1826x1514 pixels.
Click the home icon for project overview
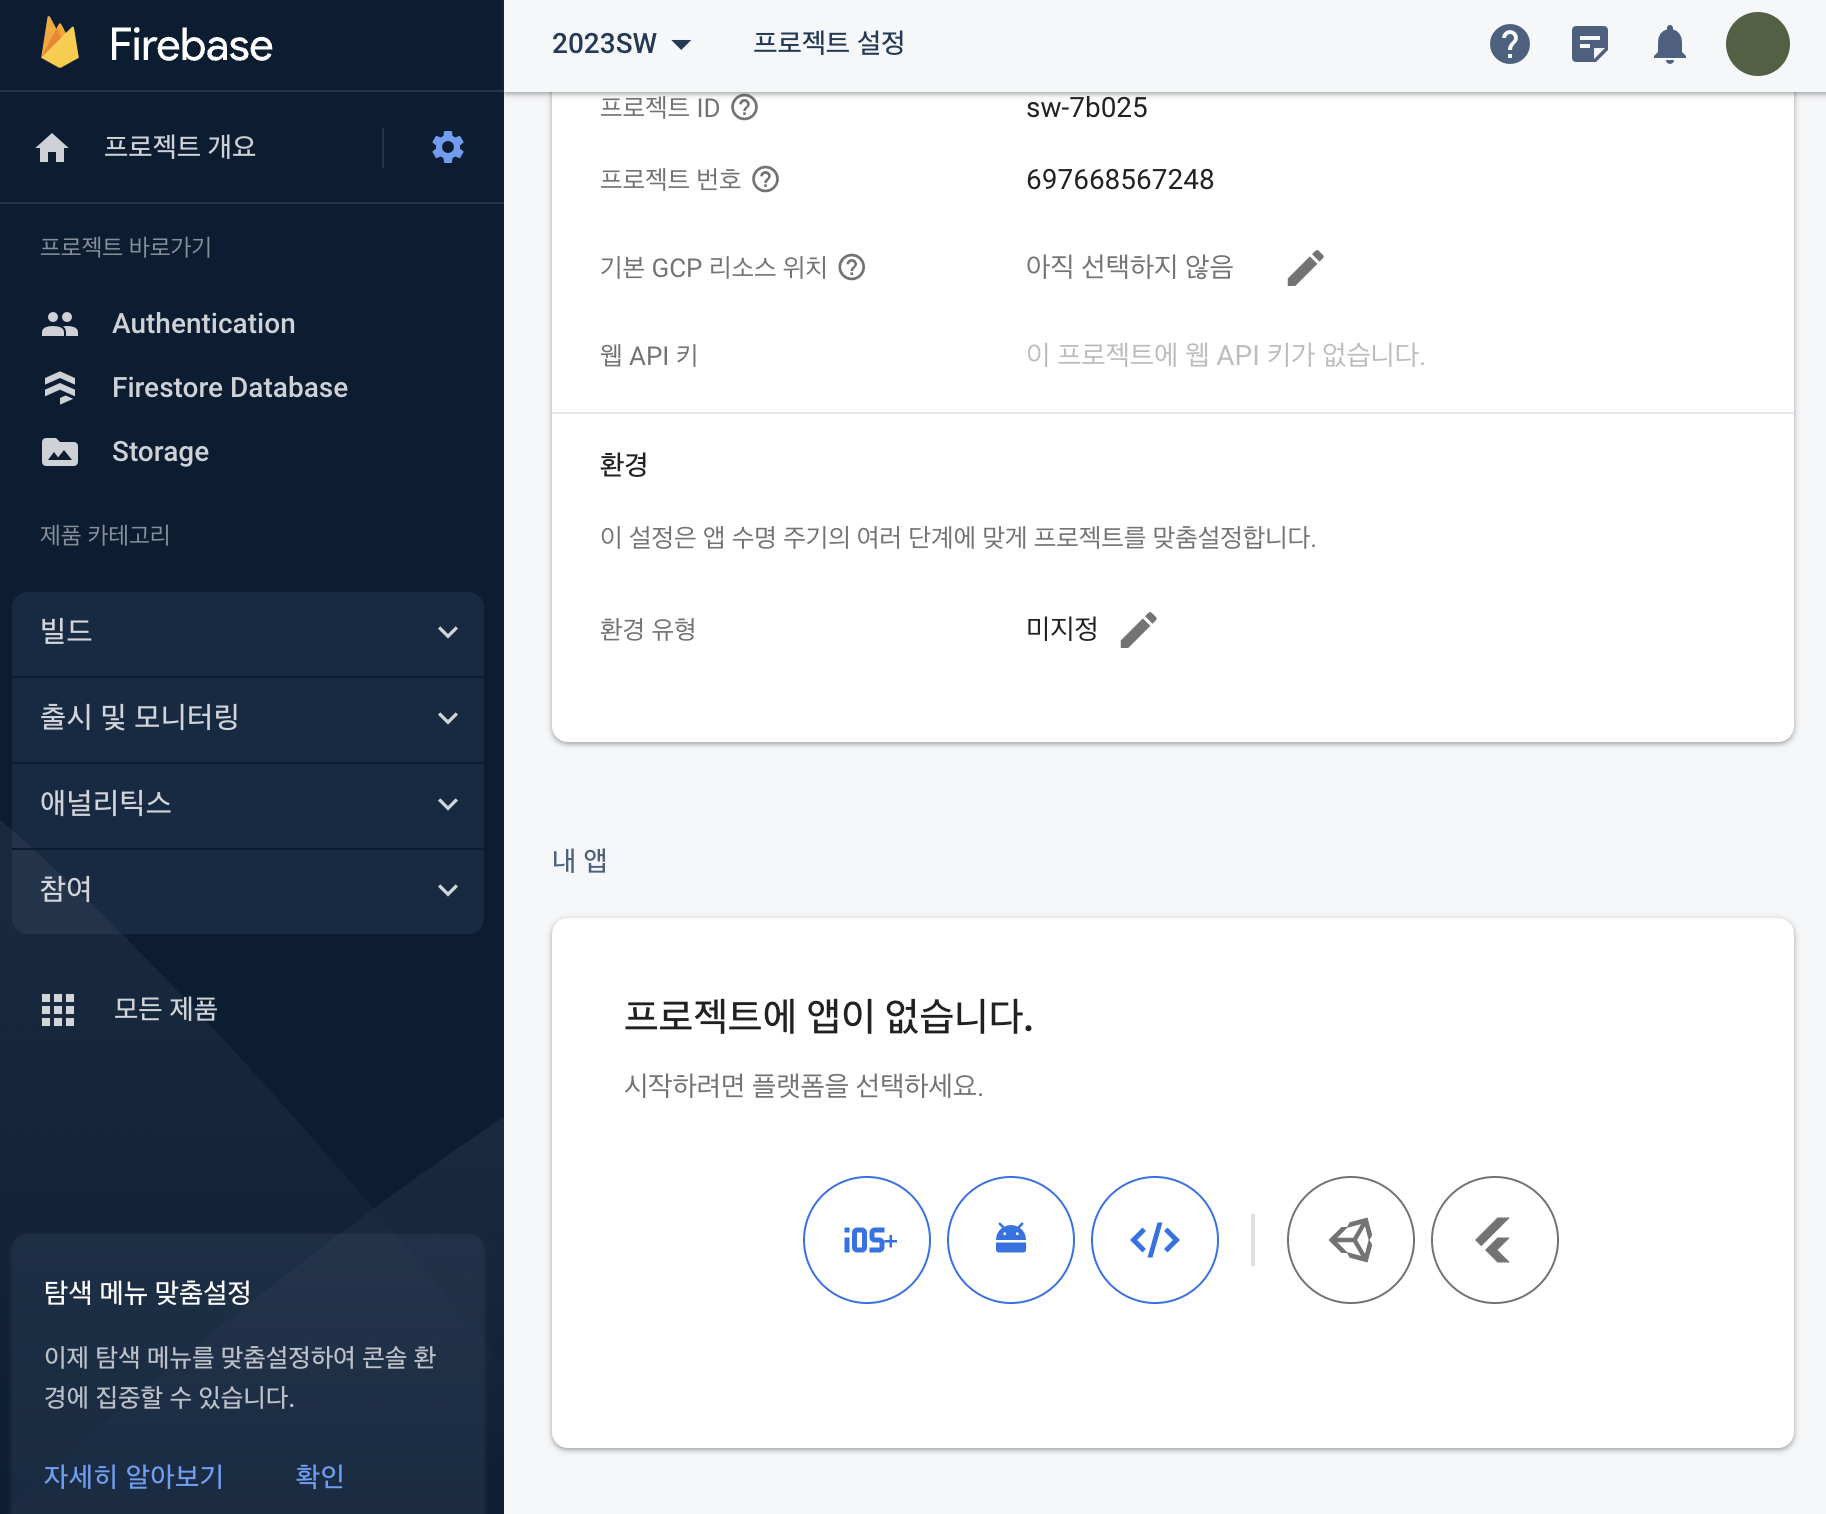52,148
